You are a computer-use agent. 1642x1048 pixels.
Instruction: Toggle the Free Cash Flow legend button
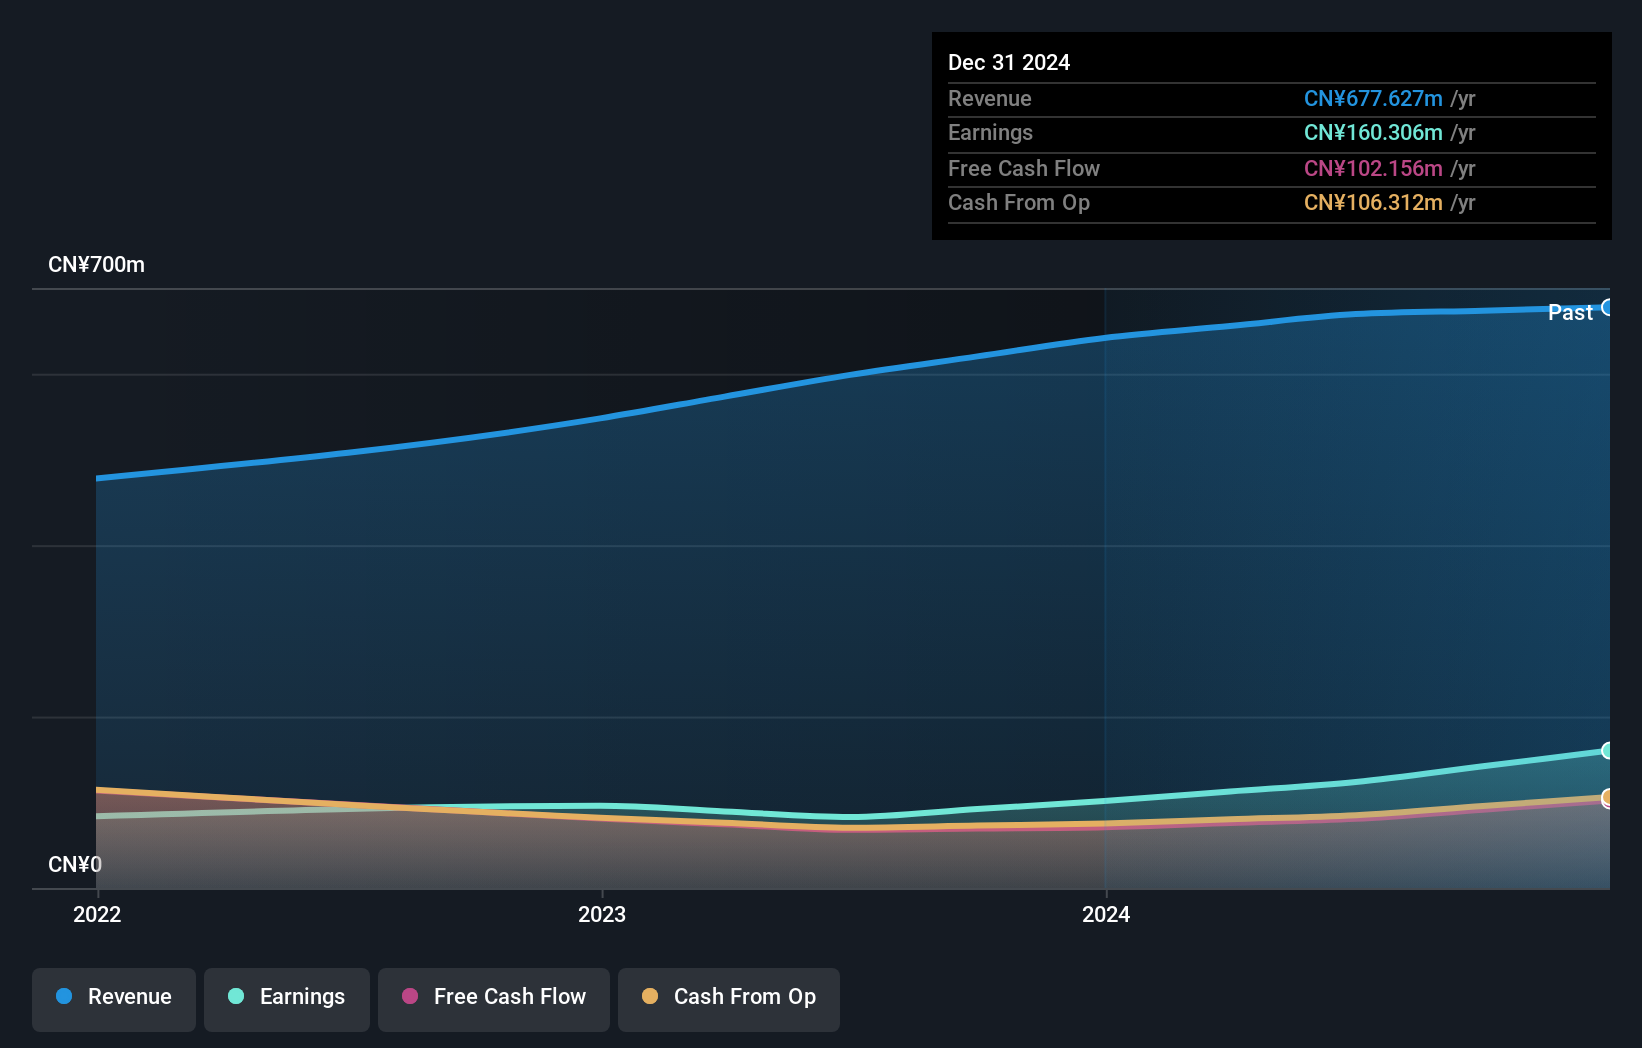coord(494,999)
